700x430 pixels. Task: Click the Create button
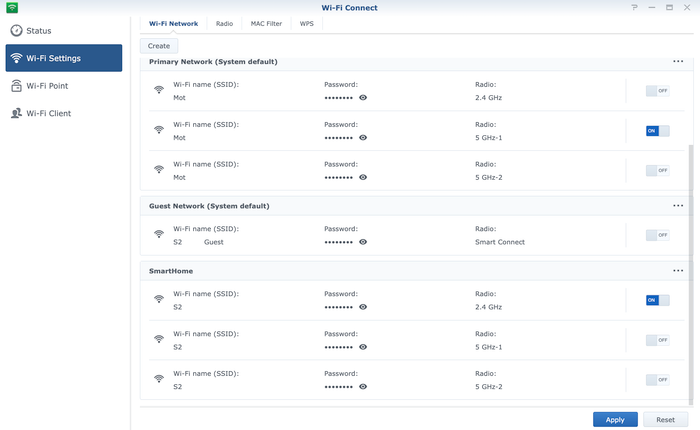coord(159,46)
